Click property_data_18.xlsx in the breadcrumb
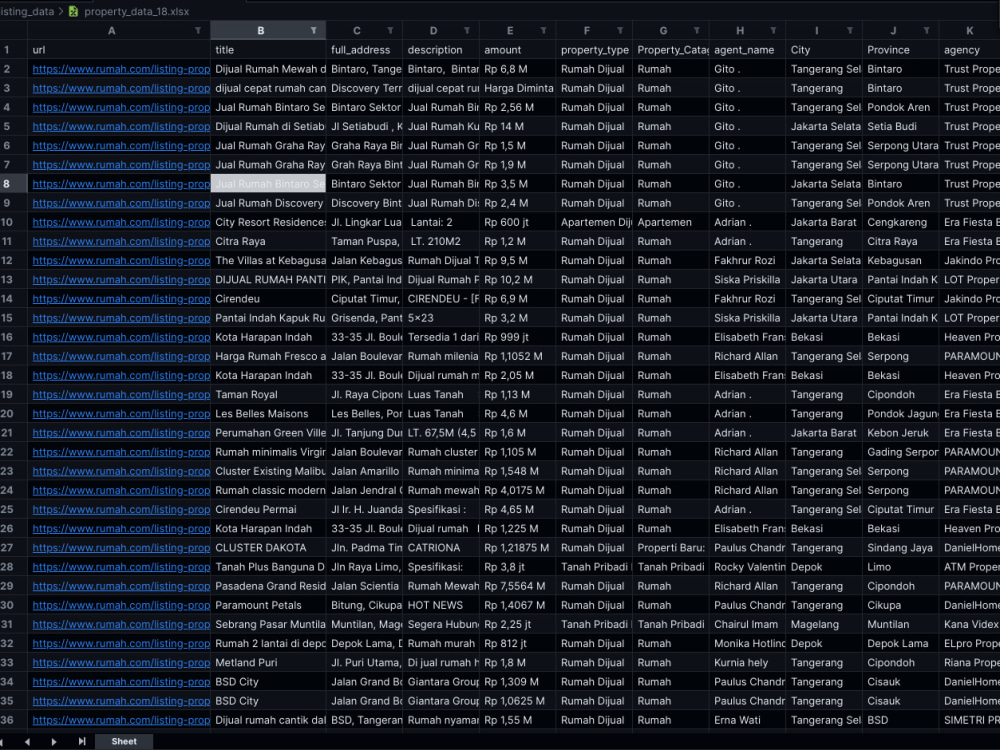 136,11
